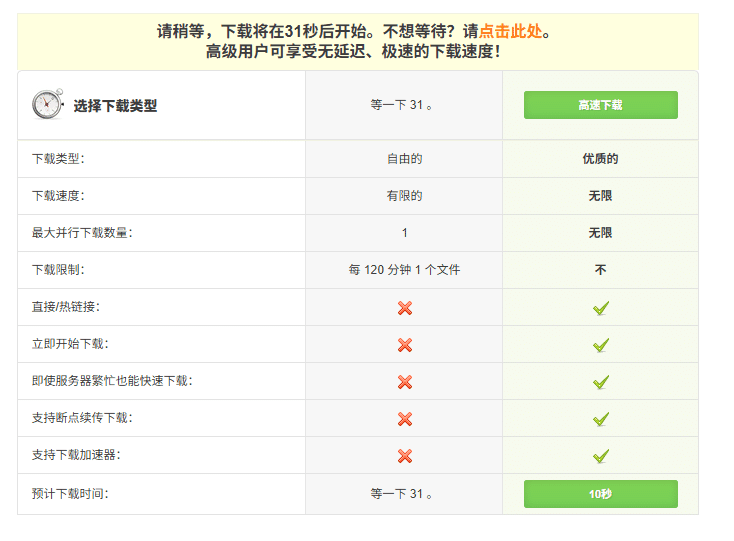Click the 优质的 premium download type cell
The width and height of the screenshot is (734, 541).
point(600,159)
